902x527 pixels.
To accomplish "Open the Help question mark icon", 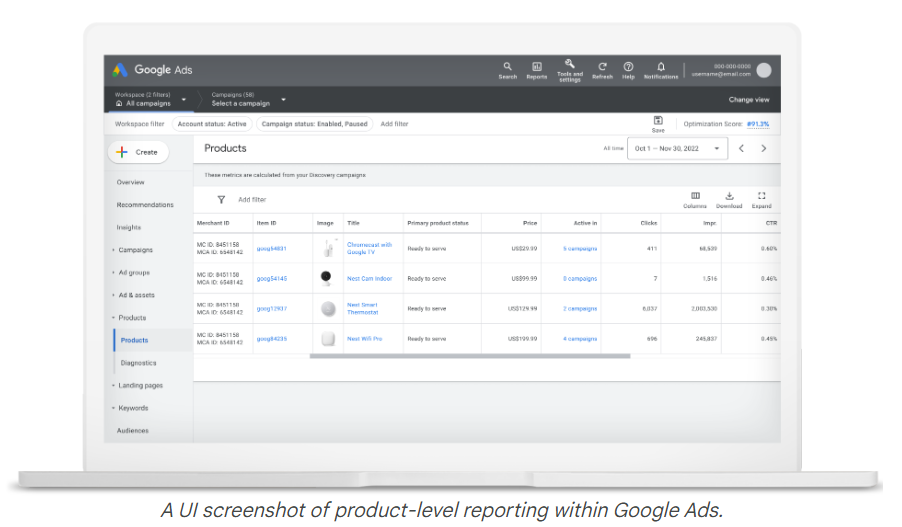I will pos(628,66).
